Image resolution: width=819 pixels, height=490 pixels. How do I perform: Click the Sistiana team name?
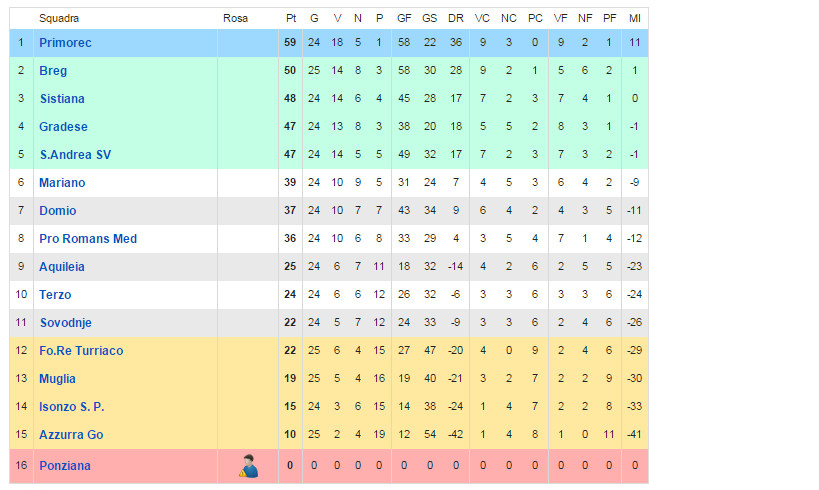[62, 99]
